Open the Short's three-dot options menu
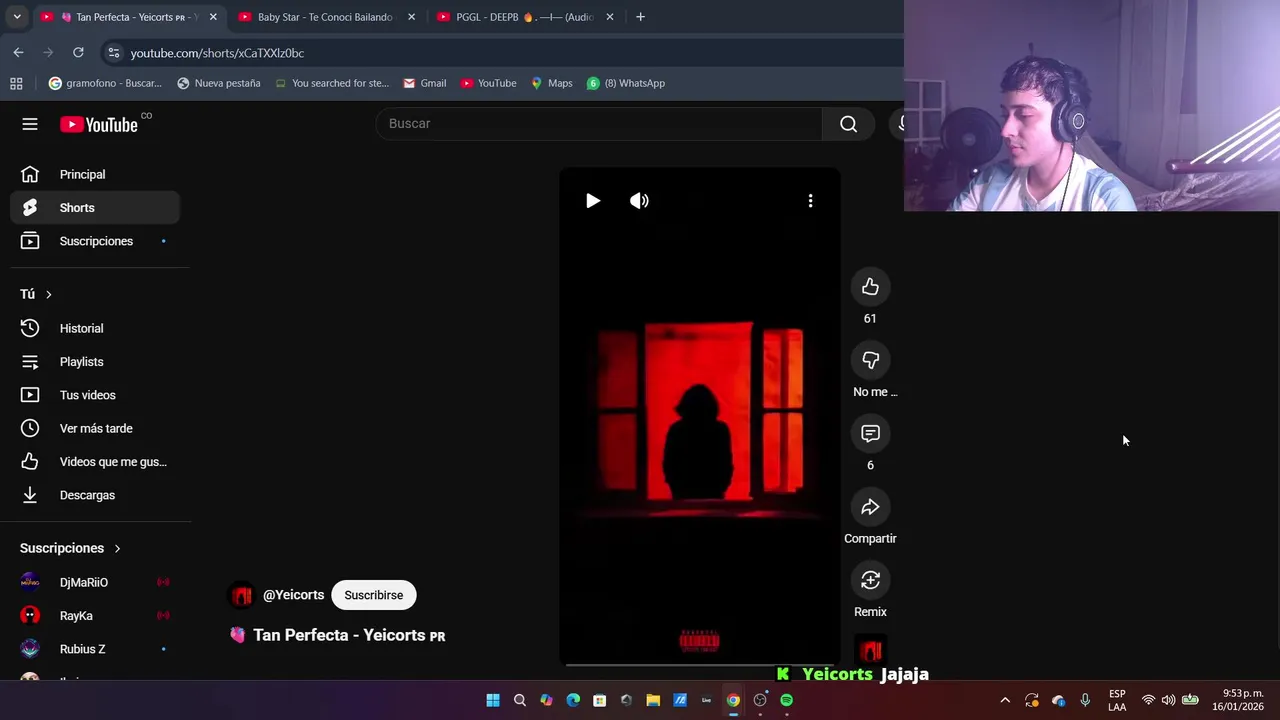This screenshot has height=720, width=1280. click(810, 201)
